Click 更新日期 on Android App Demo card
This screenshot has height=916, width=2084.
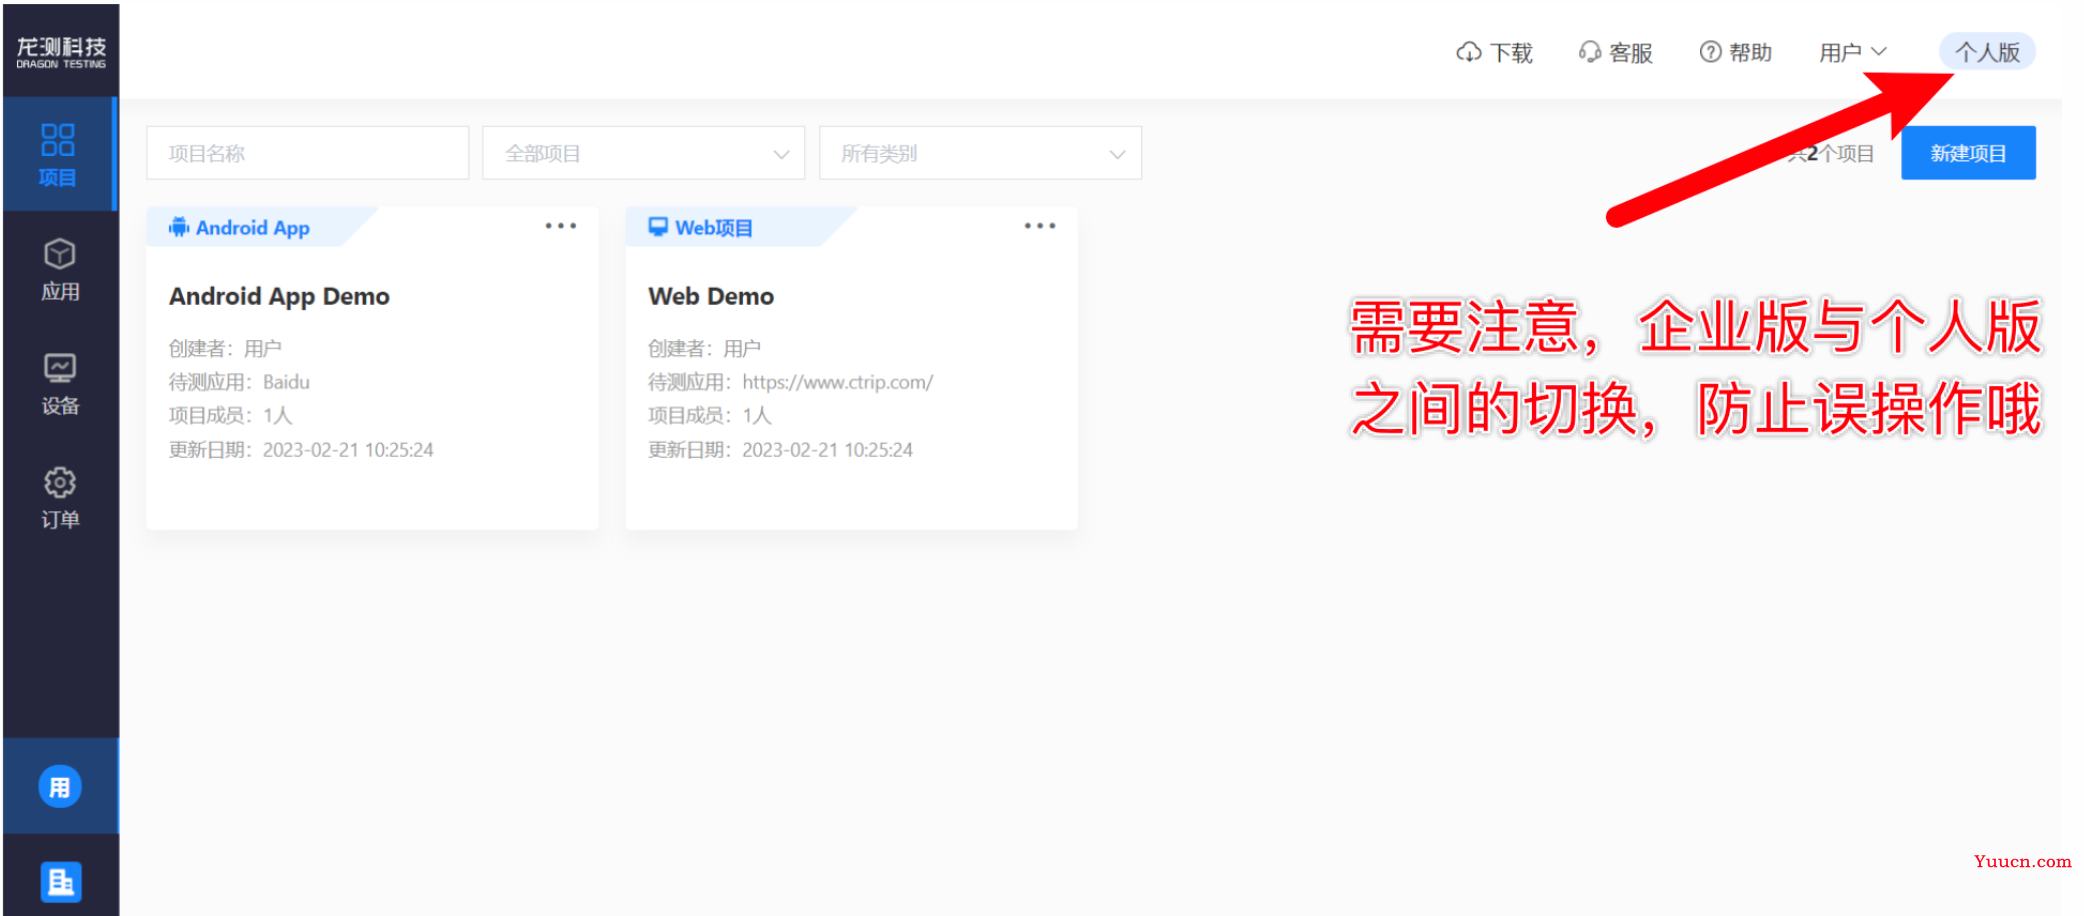pyautogui.click(x=301, y=450)
